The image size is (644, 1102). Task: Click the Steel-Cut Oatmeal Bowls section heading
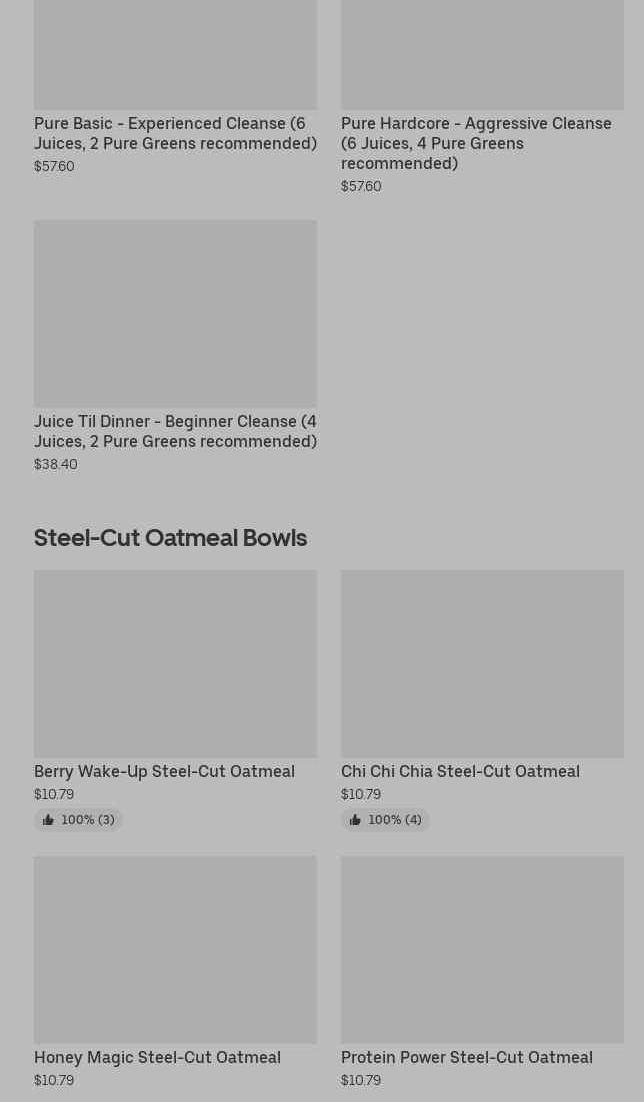170,537
